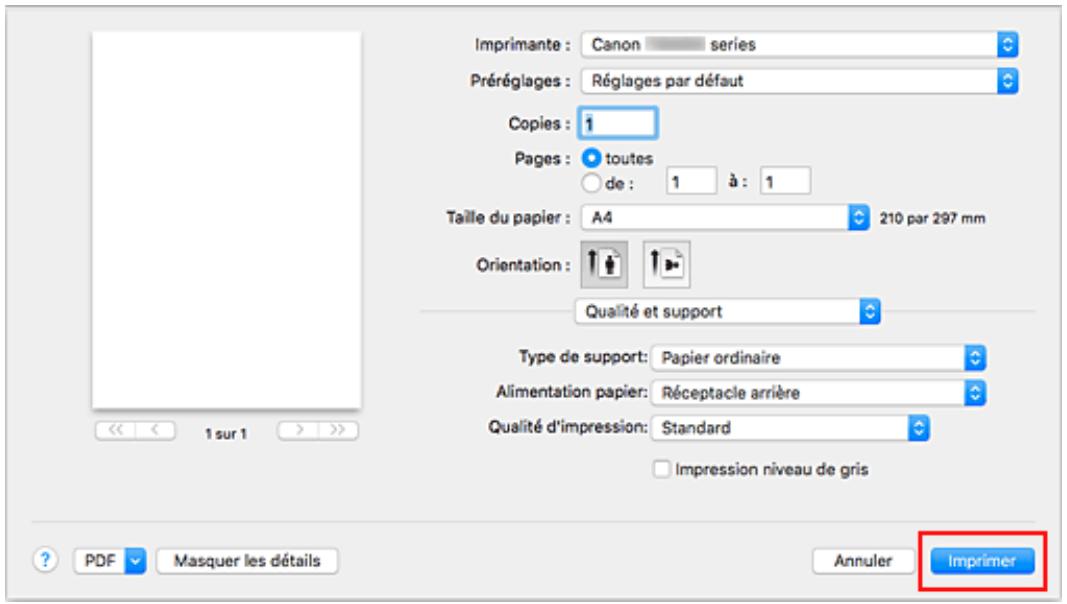Viewport: 1067px width, 604px height.
Task: Open the Imprimante dropdown
Action: [800, 45]
